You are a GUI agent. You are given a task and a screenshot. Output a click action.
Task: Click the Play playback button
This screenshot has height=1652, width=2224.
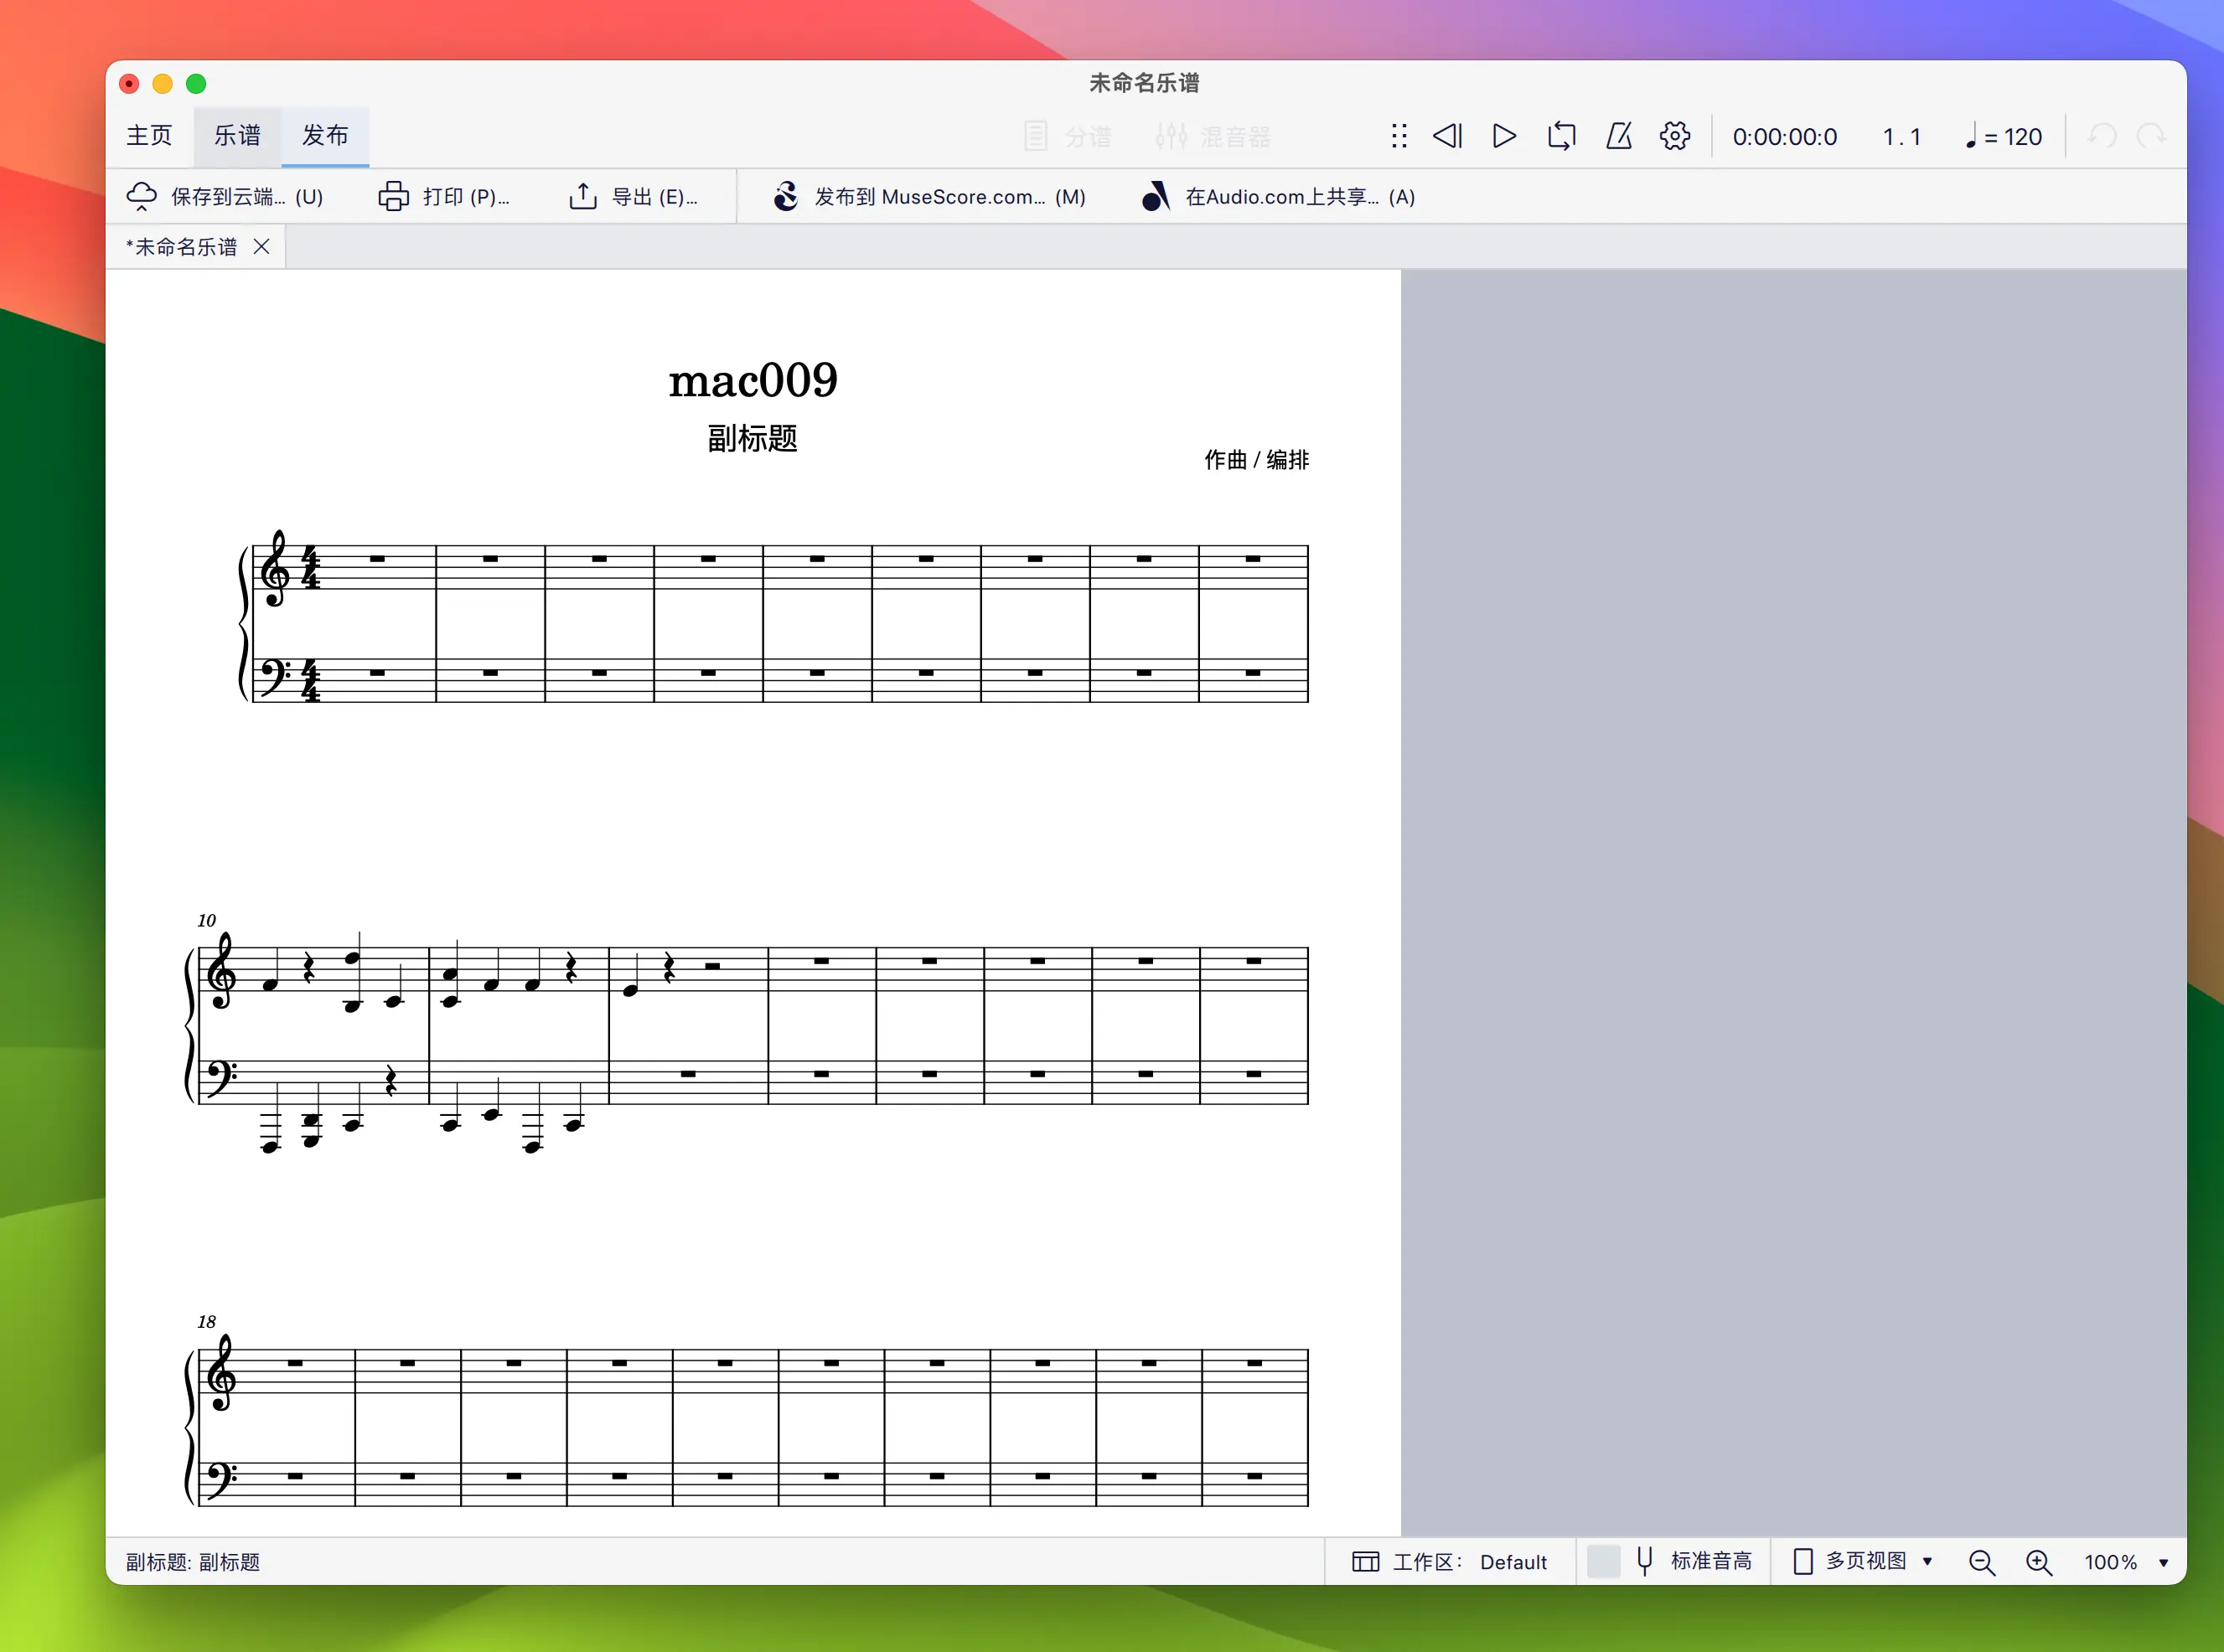(x=1503, y=136)
